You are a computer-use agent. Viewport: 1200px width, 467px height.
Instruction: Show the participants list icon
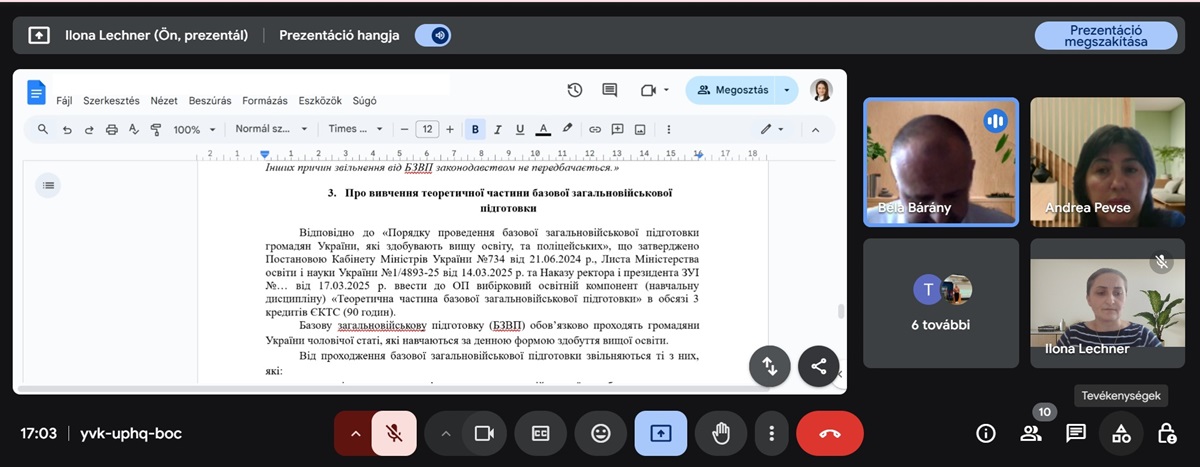[1030, 433]
